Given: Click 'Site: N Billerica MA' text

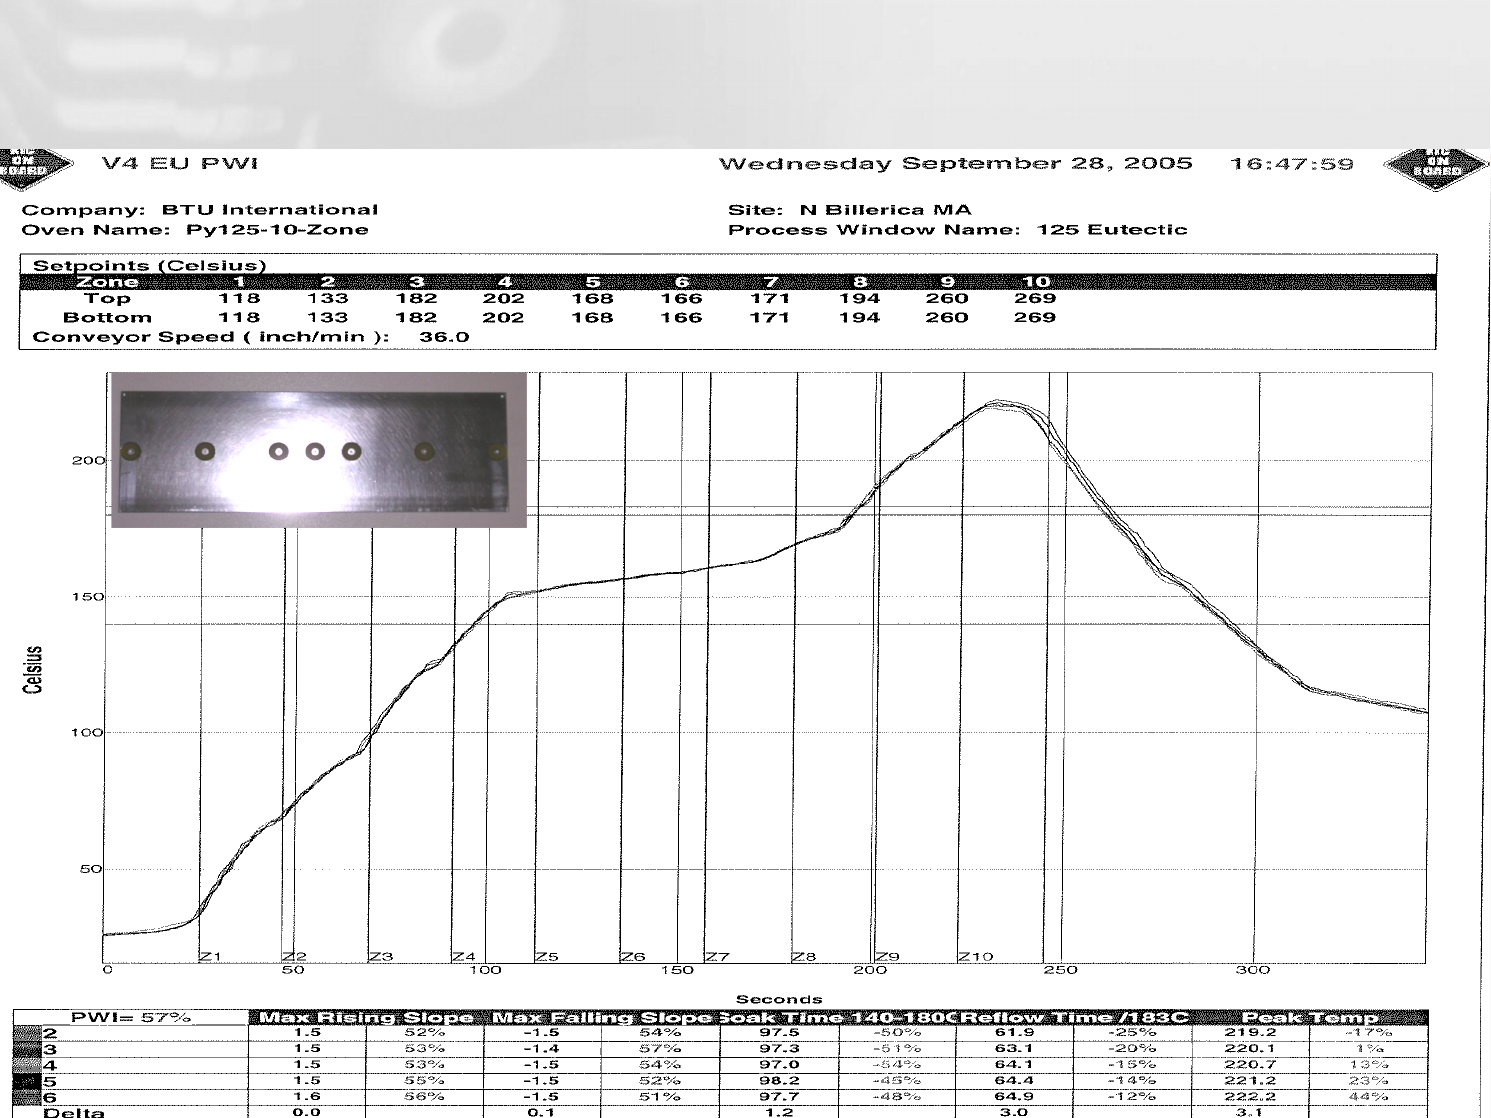Looking at the screenshot, I should 850,210.
